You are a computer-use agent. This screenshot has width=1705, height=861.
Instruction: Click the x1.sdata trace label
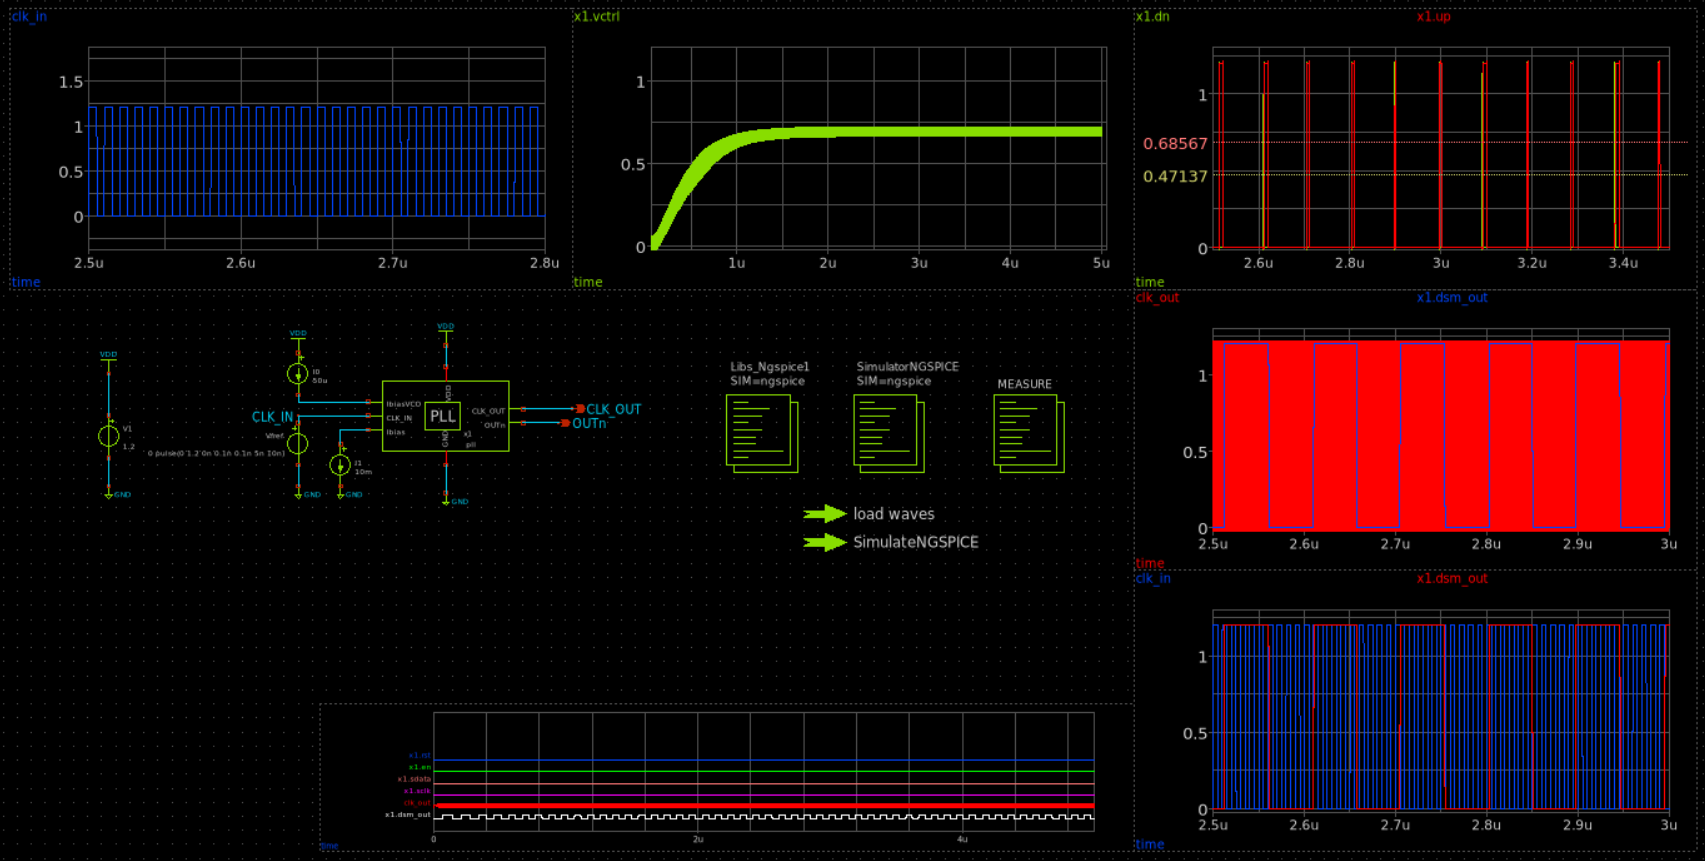click(x=414, y=779)
